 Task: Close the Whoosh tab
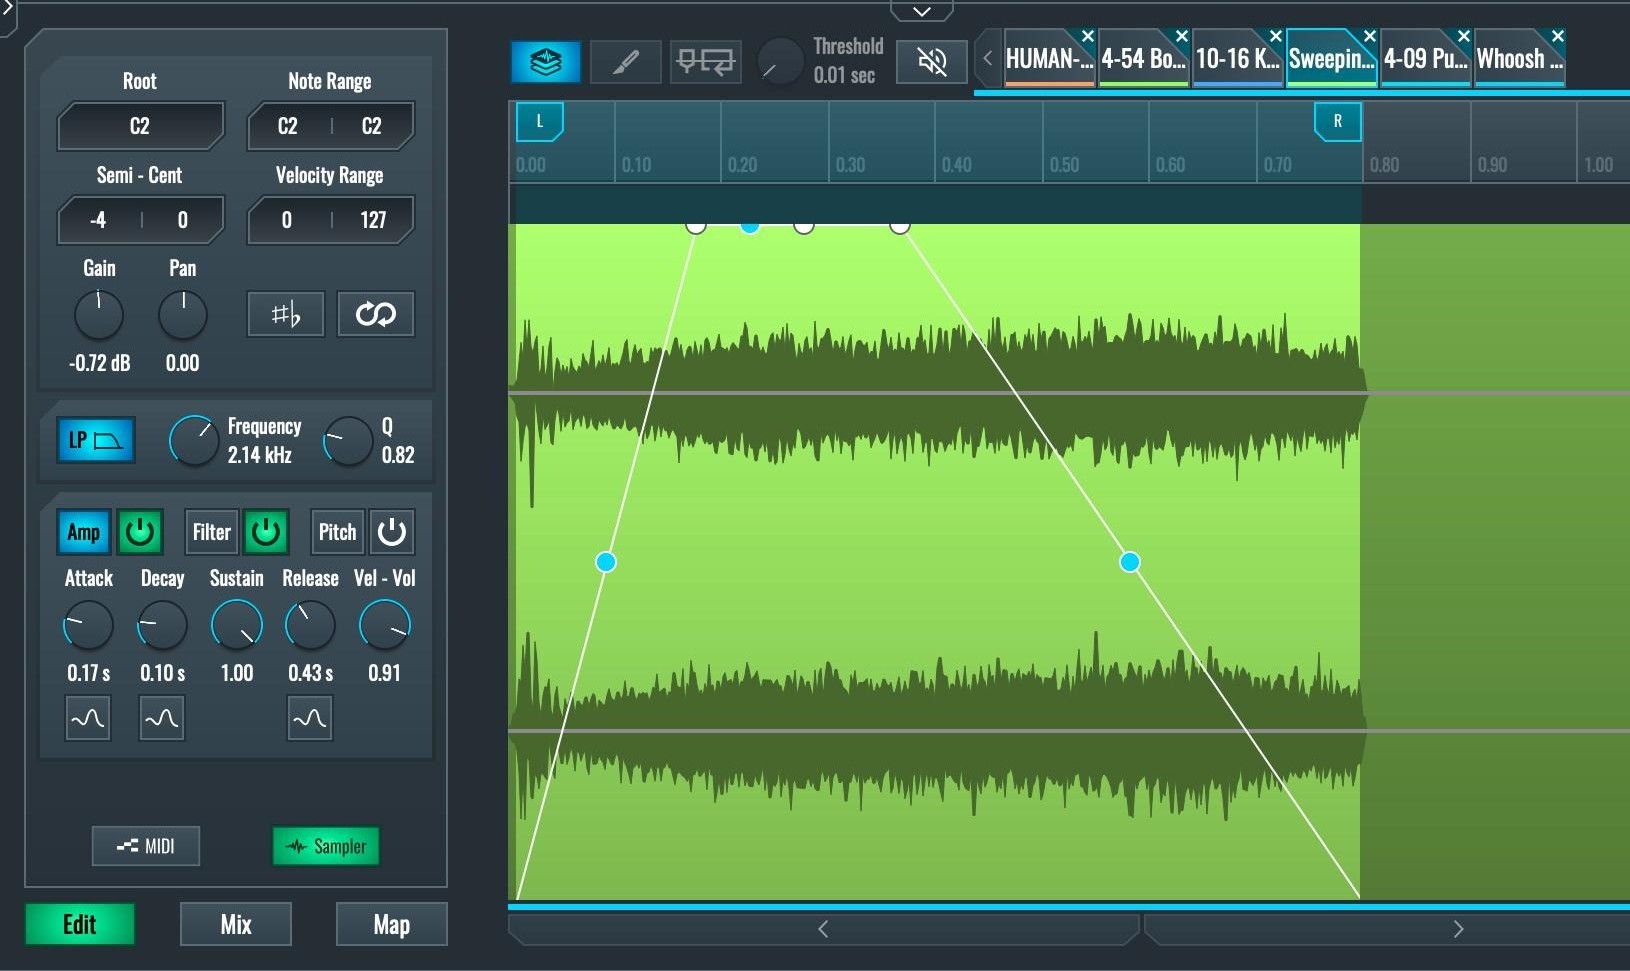pos(1557,36)
